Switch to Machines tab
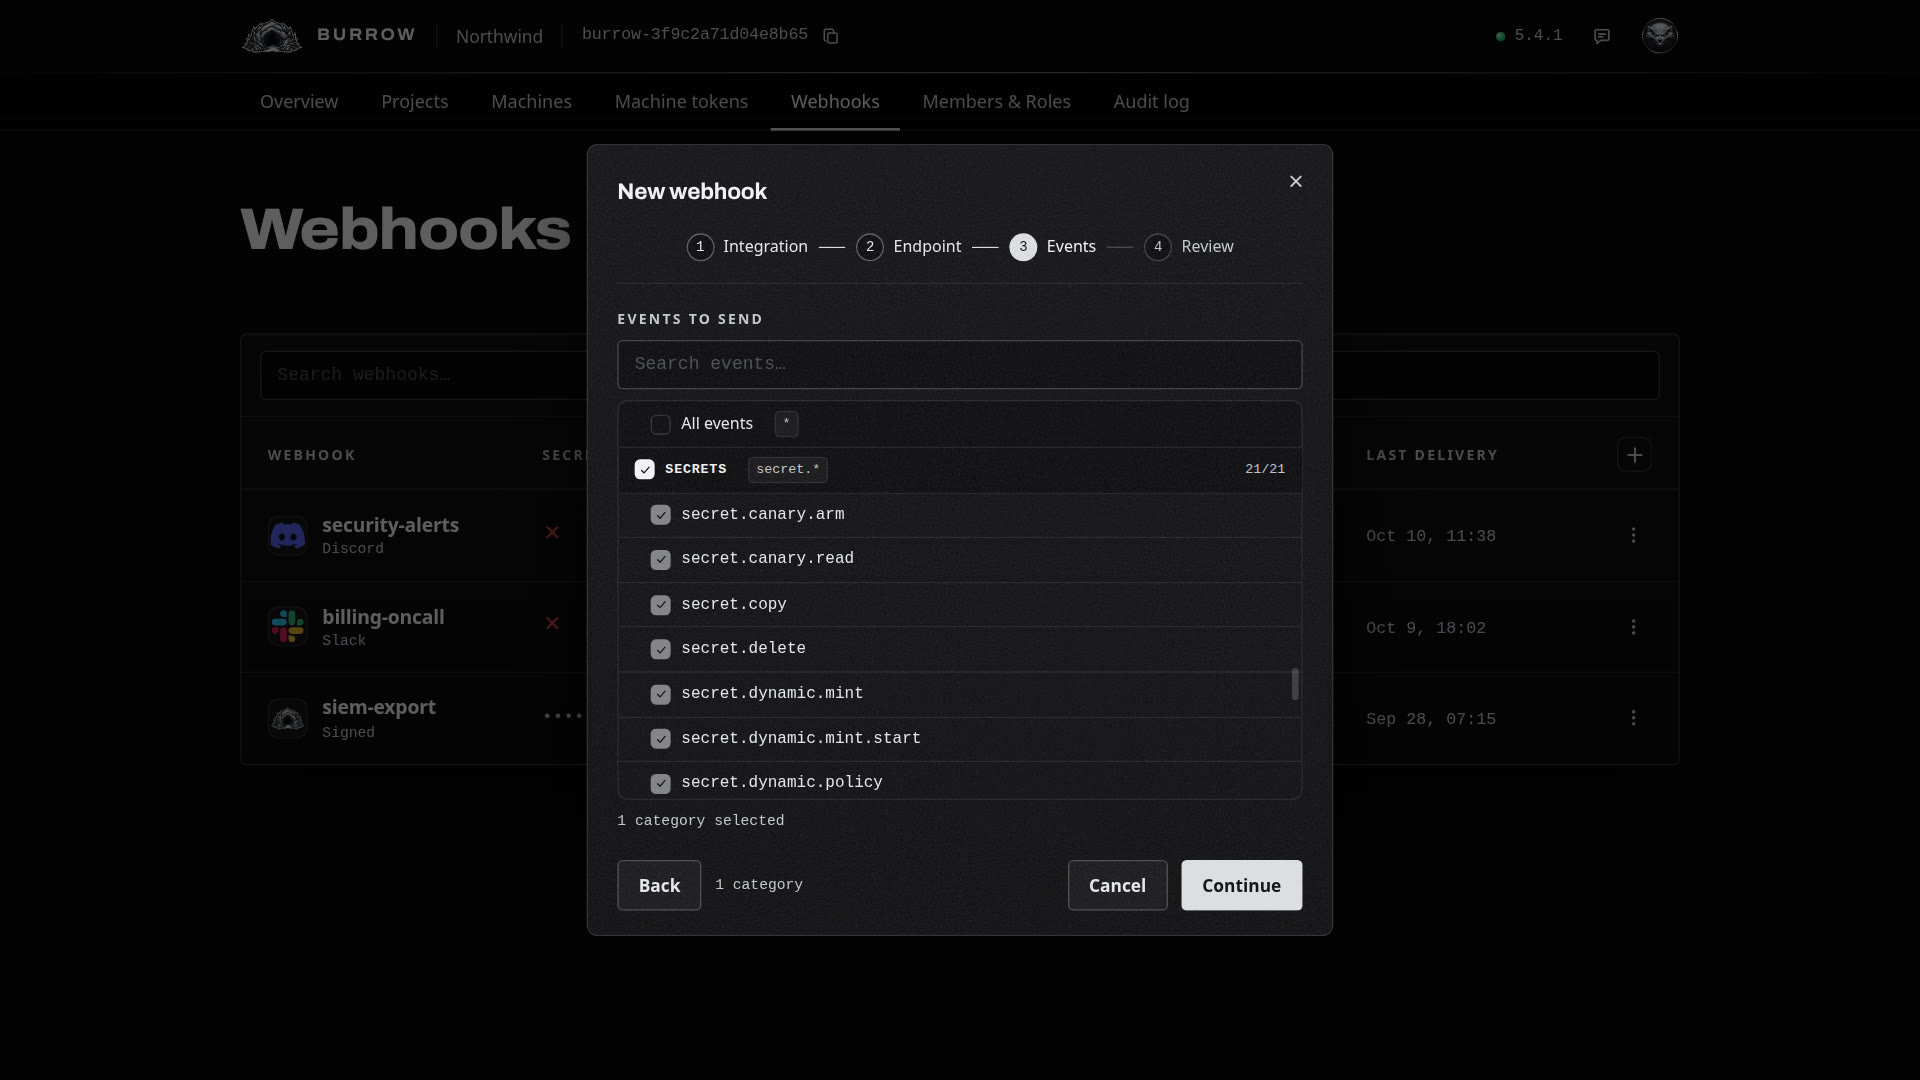This screenshot has width=1920, height=1080. coord(531,102)
